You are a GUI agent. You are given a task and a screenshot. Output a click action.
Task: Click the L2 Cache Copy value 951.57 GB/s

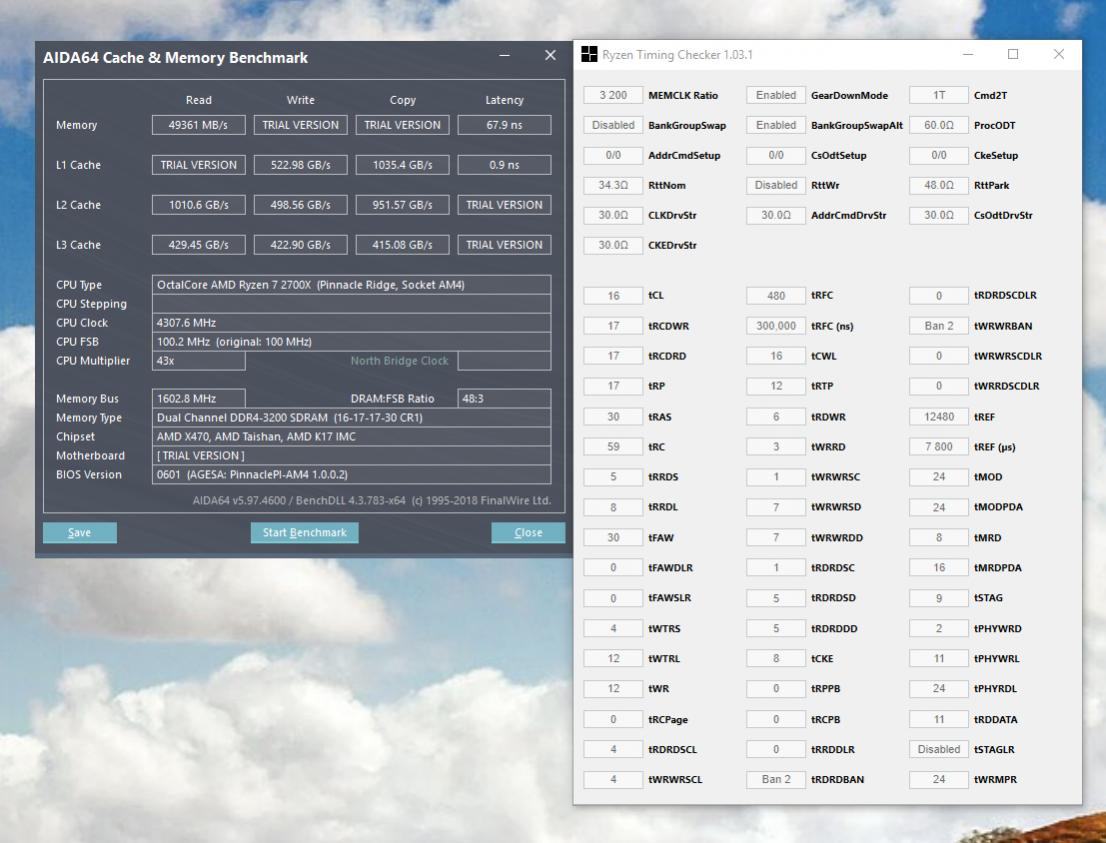(403, 205)
